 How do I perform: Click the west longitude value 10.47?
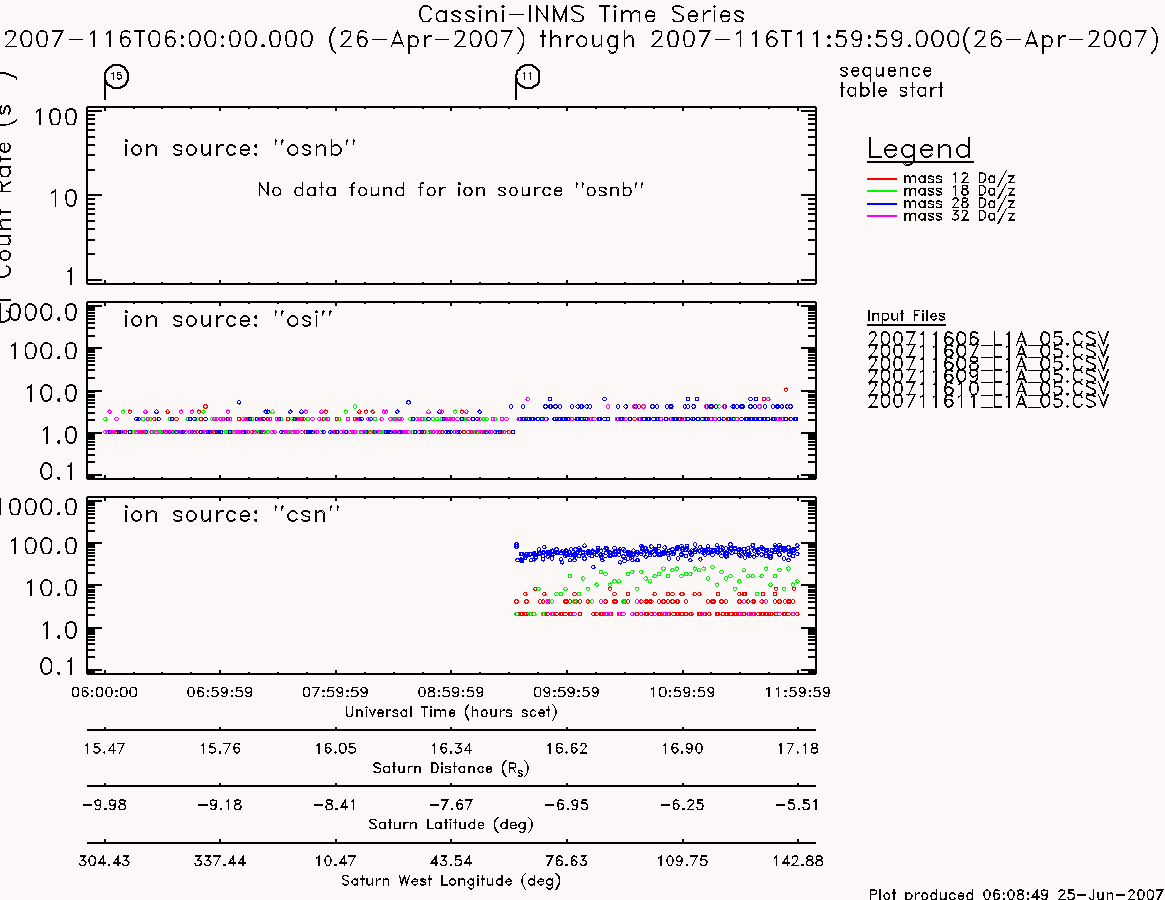[x=335, y=861]
